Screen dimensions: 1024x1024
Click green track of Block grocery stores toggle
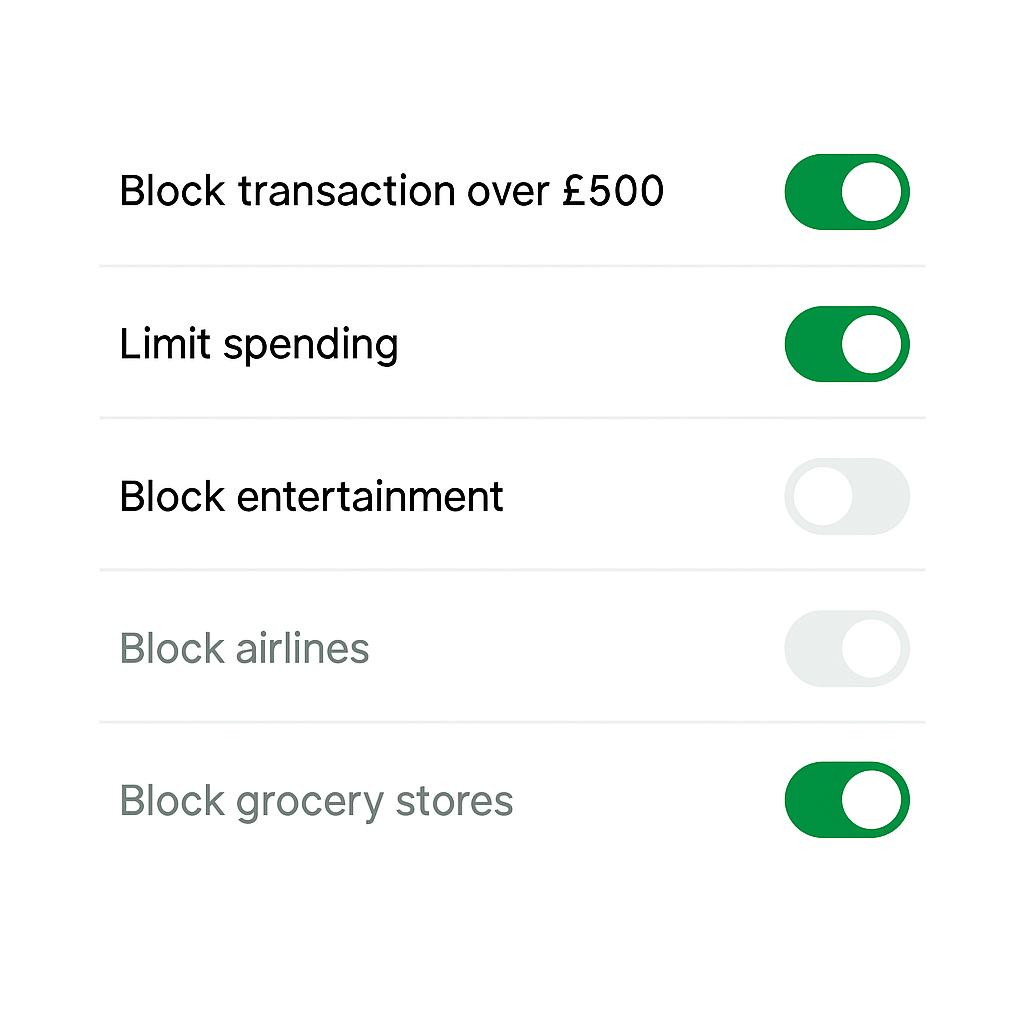click(x=812, y=800)
